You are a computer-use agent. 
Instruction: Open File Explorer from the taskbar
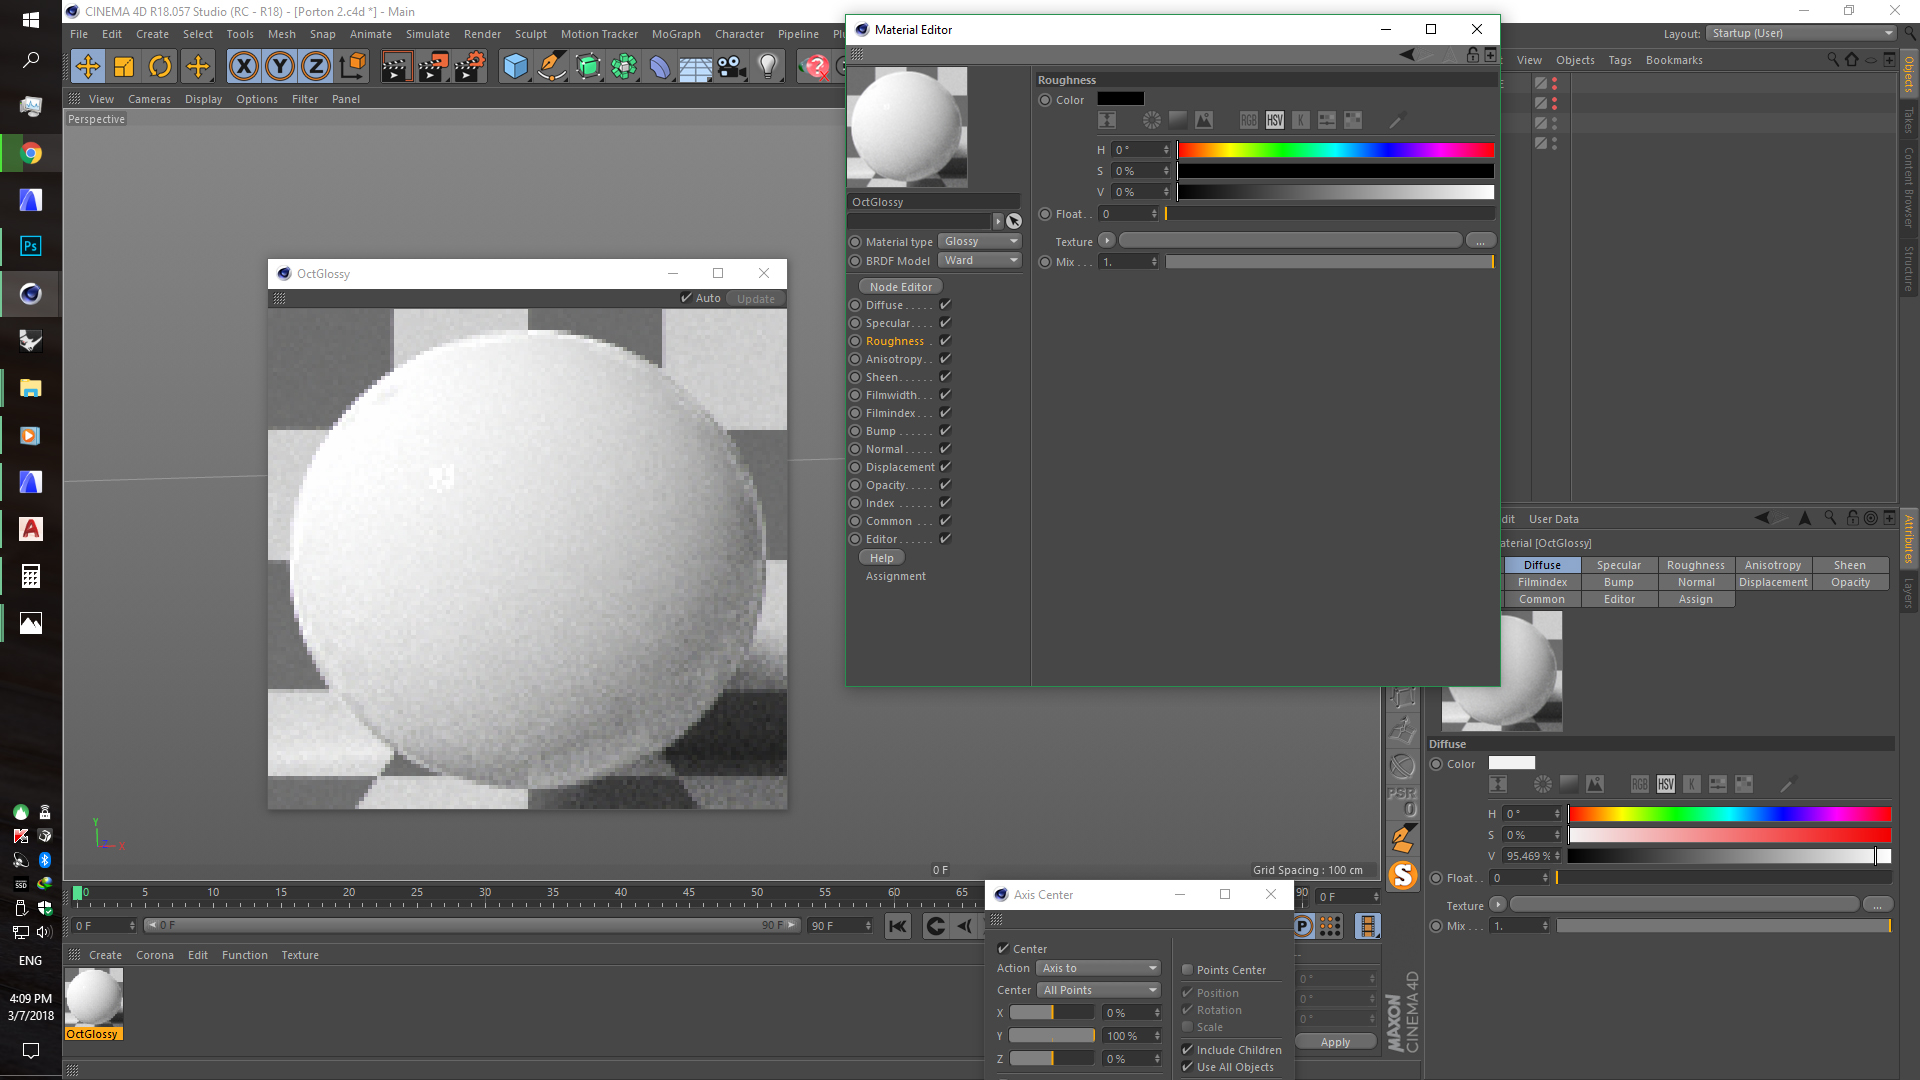[31, 388]
